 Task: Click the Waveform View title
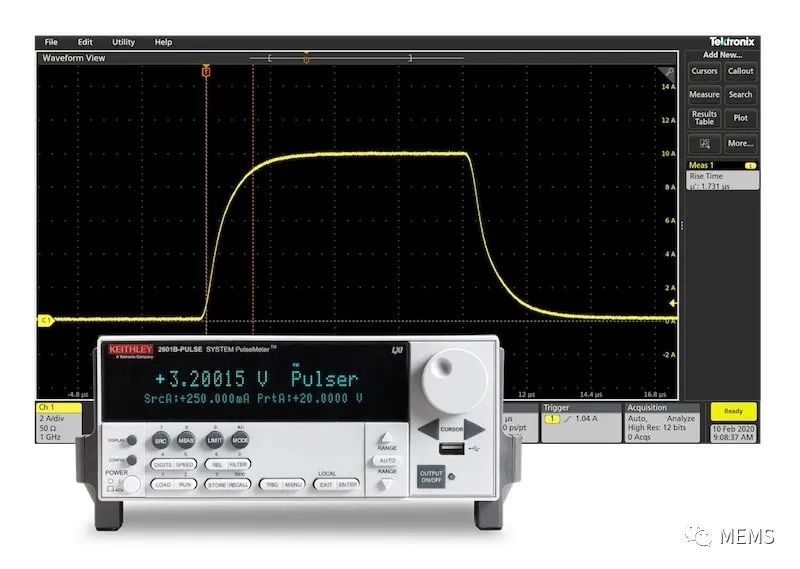[x=74, y=58]
